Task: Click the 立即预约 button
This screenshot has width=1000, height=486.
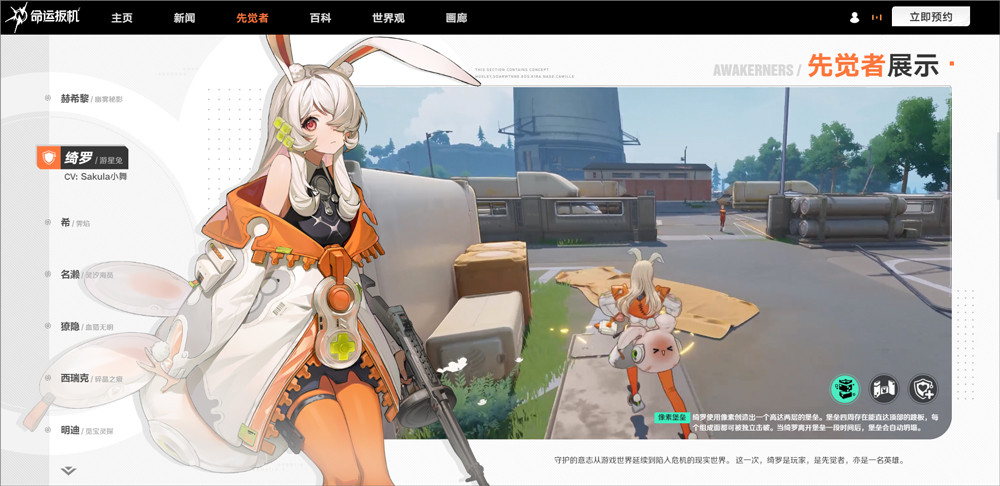Action: click(930, 17)
